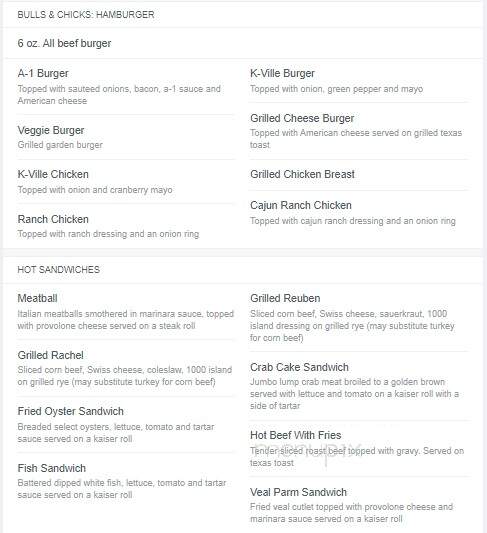
Task: Choose Cajun Ranch Chicken
Action: tap(301, 205)
